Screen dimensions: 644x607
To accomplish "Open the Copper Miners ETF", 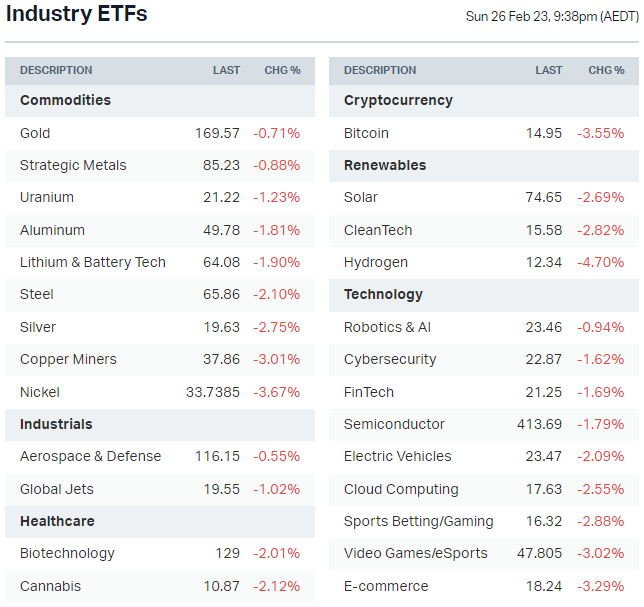I will coord(68,359).
